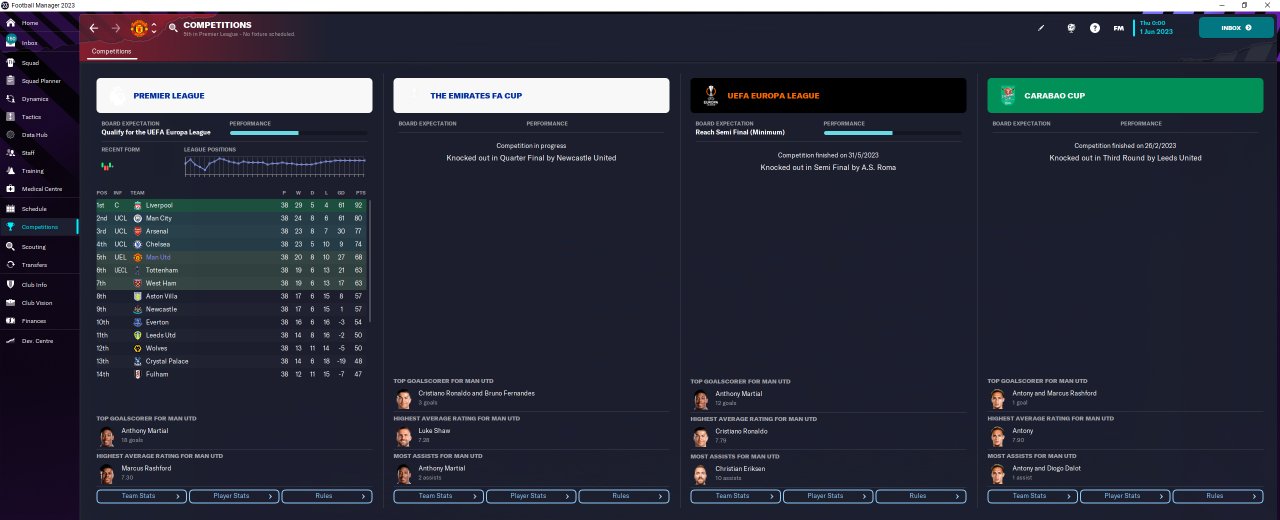Select Man City in the league table

232,218
